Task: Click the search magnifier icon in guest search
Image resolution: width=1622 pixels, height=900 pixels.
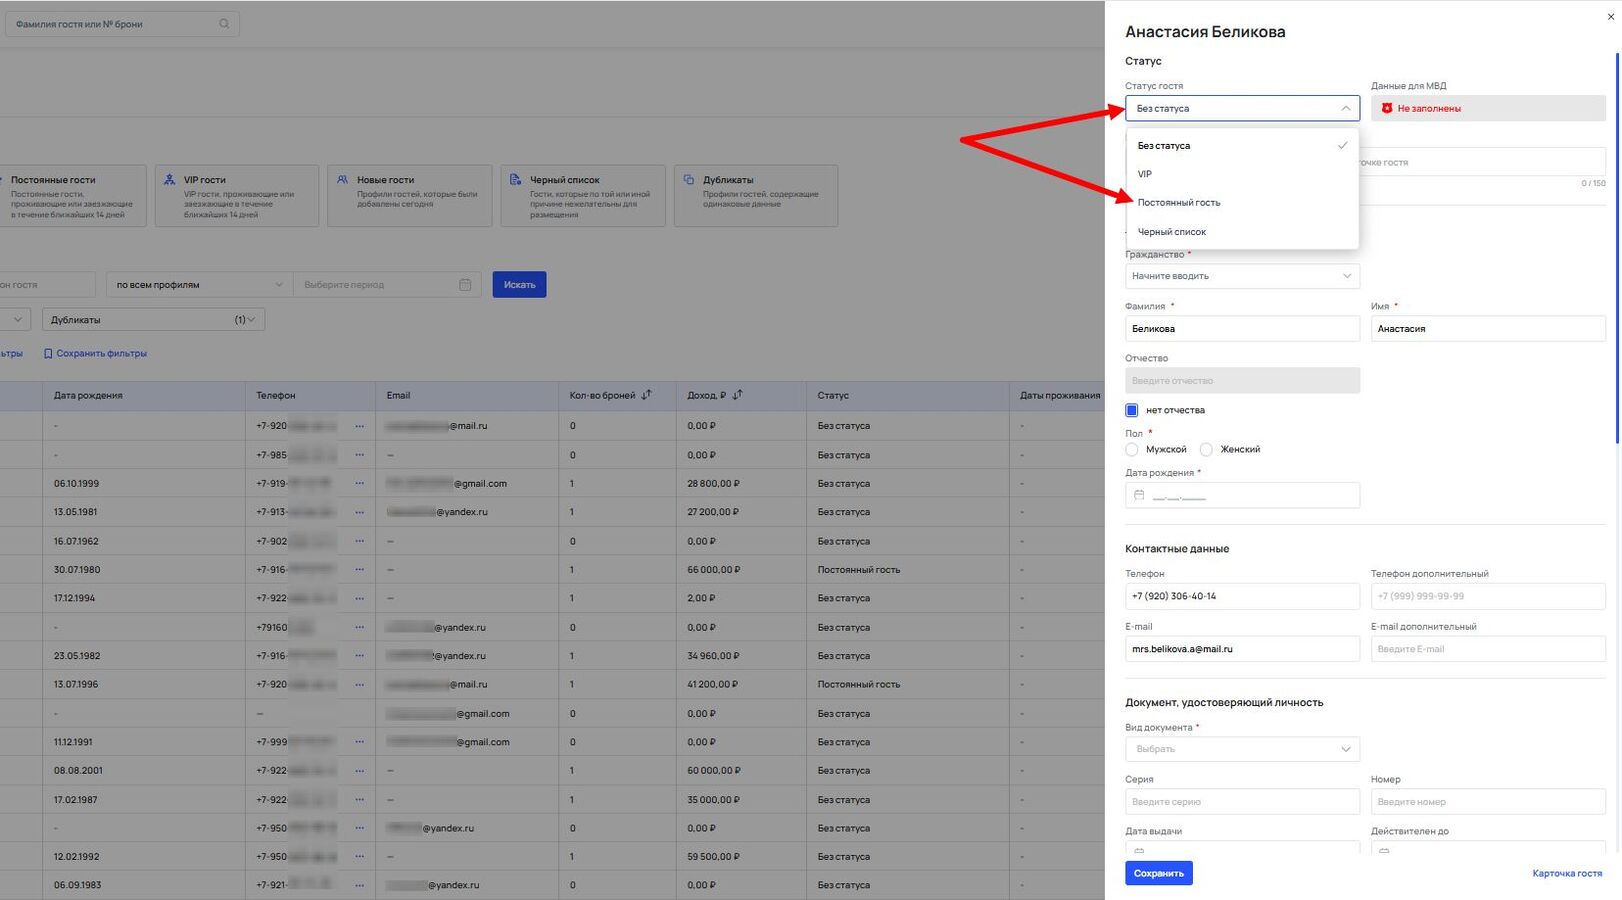Action: pyautogui.click(x=224, y=24)
